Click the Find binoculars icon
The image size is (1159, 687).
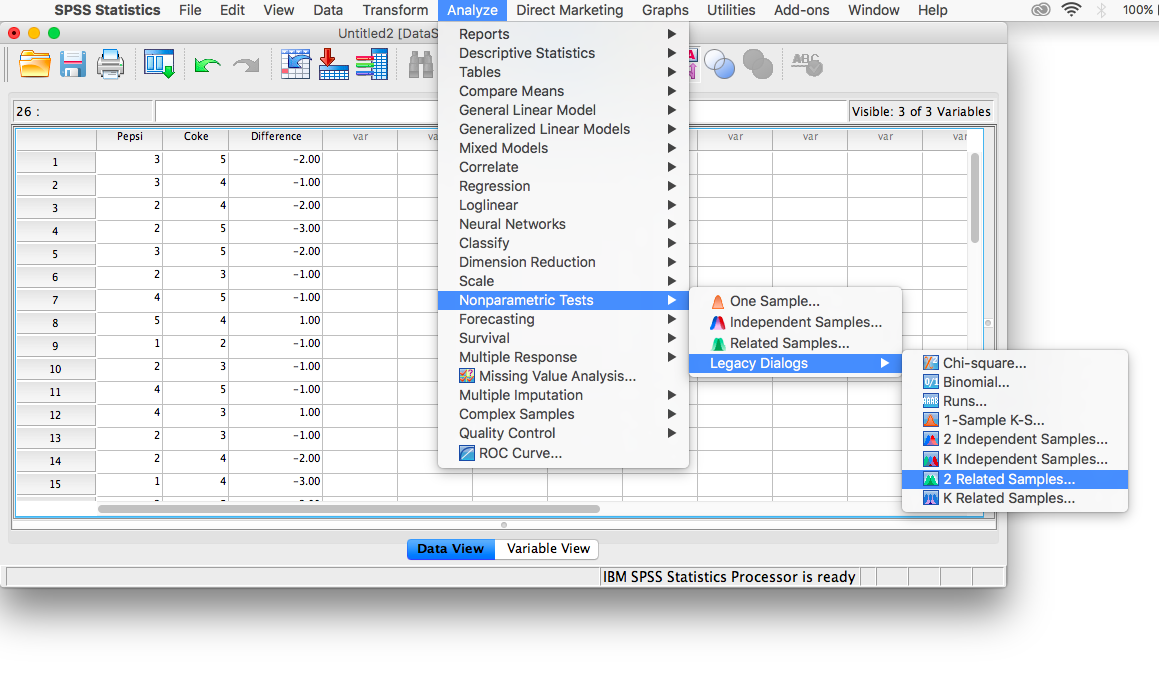coord(421,65)
